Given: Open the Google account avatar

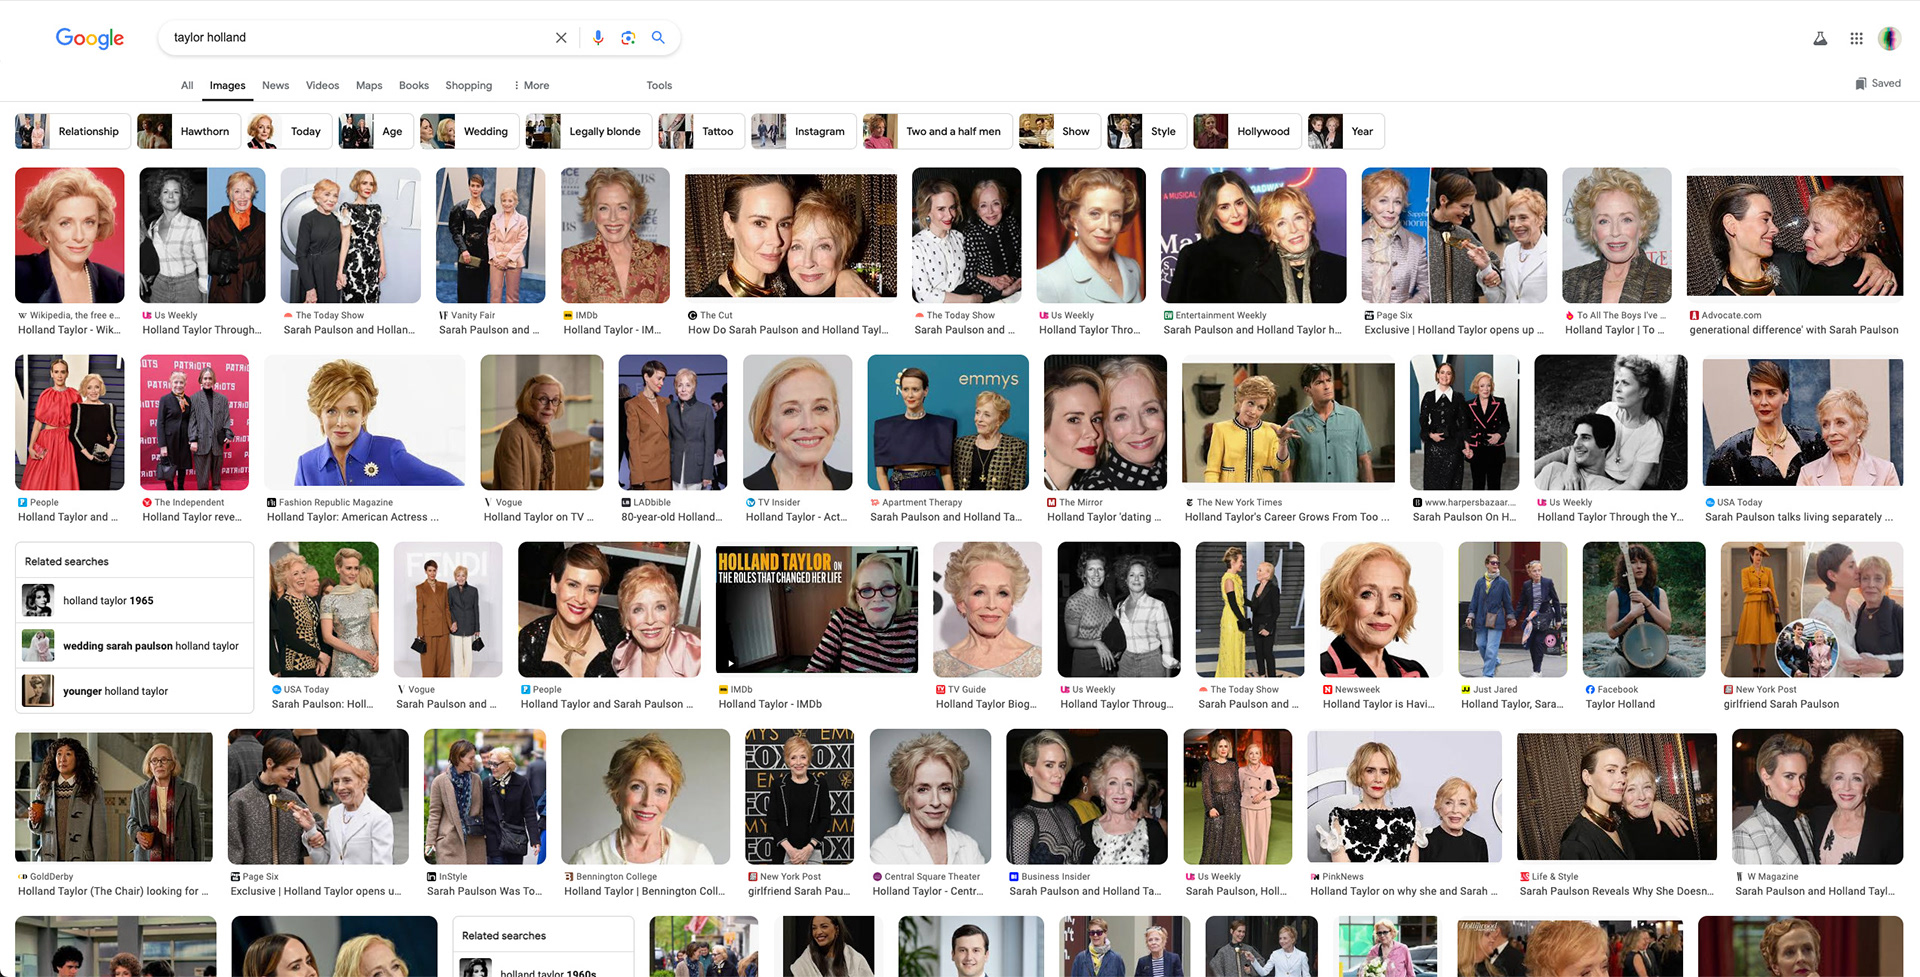Looking at the screenshot, I should click(1889, 38).
